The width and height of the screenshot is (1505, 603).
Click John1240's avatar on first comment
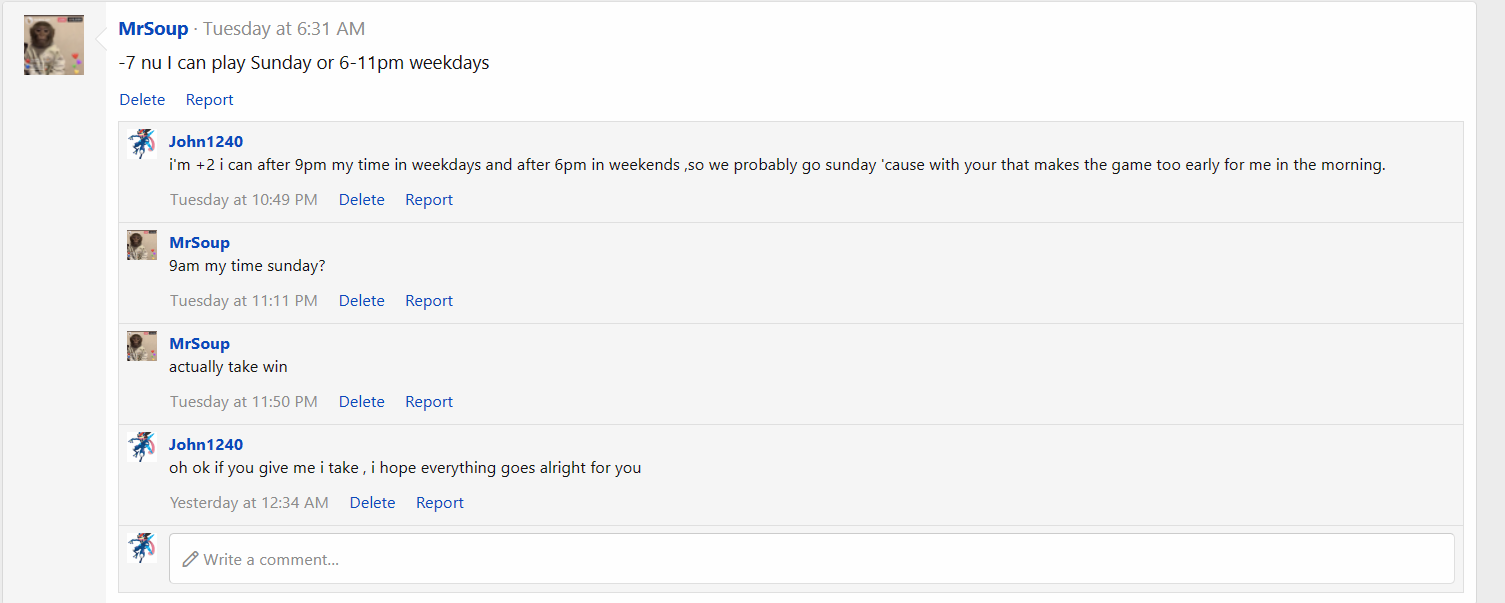[142, 144]
